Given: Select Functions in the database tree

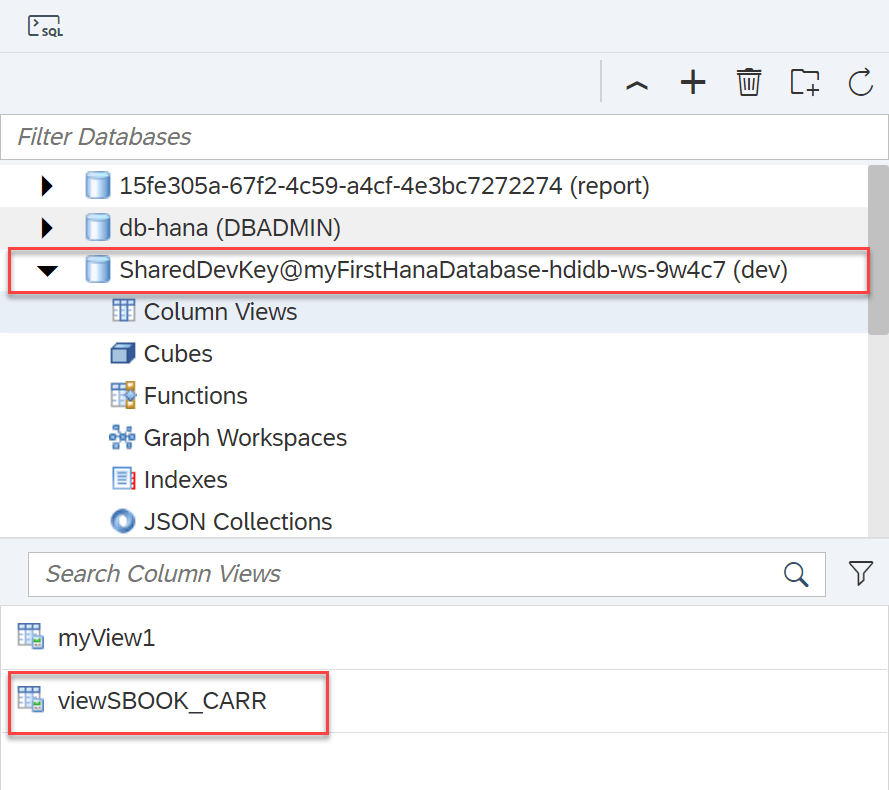Looking at the screenshot, I should pyautogui.click(x=195, y=396).
